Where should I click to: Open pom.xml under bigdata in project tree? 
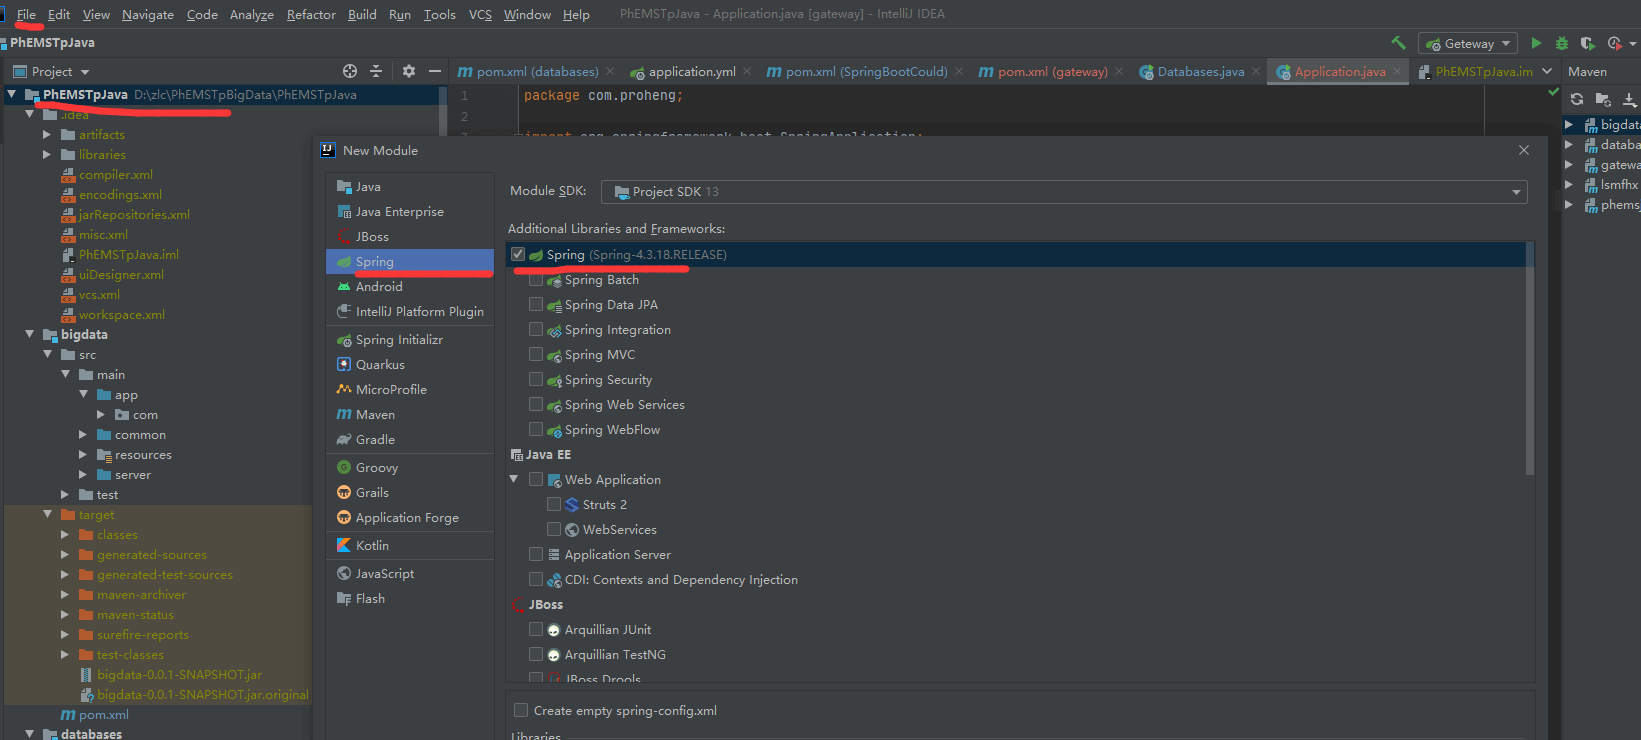click(x=103, y=714)
